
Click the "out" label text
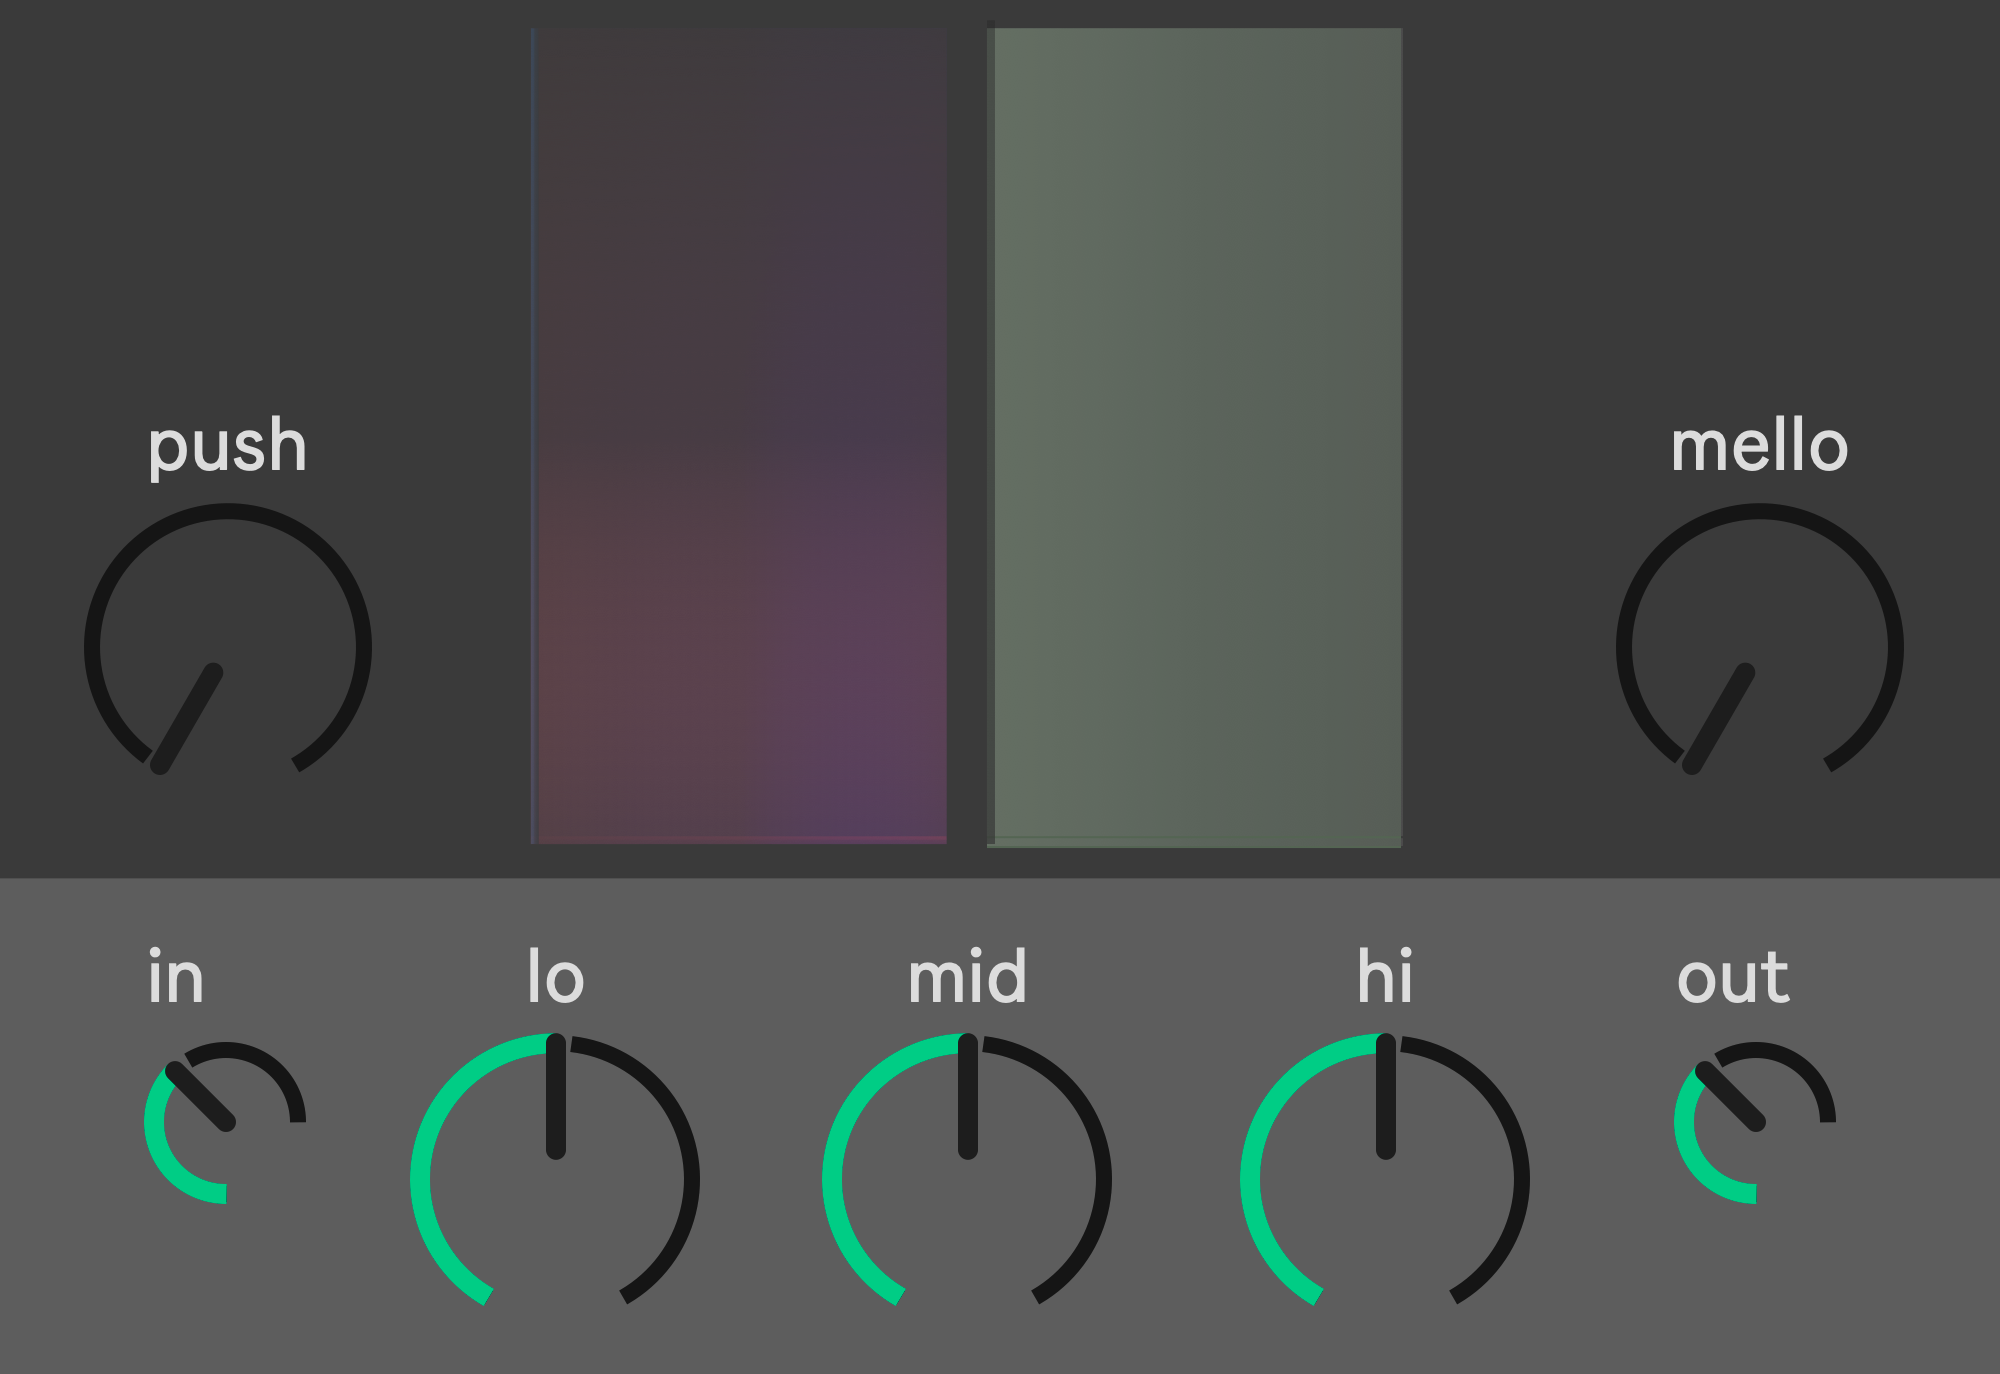[x=1733, y=977]
